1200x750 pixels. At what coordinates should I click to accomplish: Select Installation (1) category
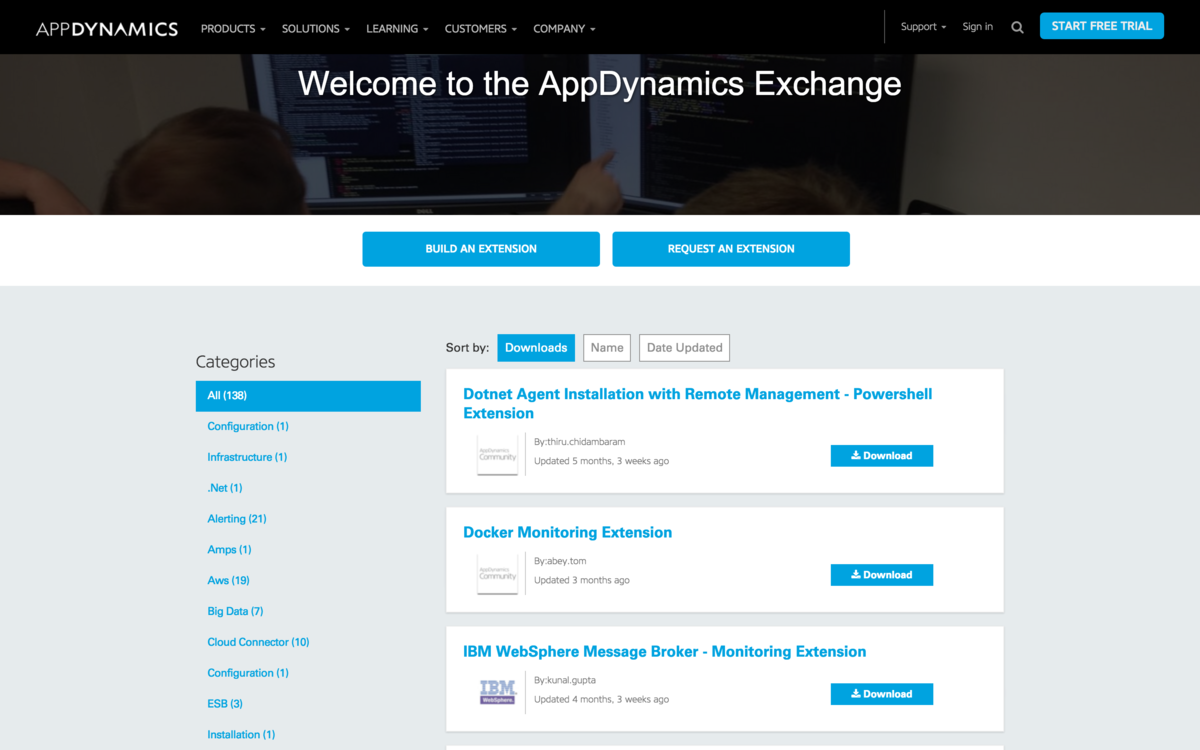click(x=241, y=735)
